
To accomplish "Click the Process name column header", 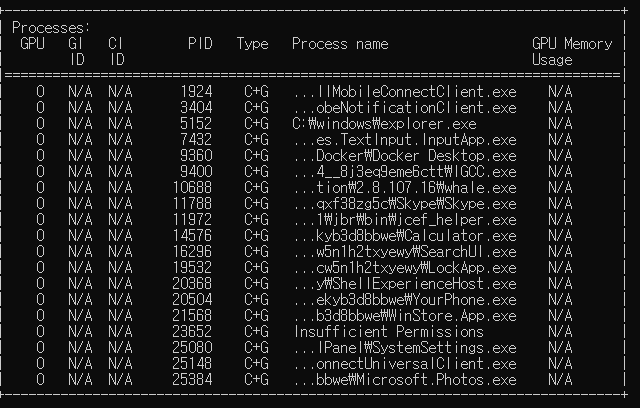I will click(340, 44).
